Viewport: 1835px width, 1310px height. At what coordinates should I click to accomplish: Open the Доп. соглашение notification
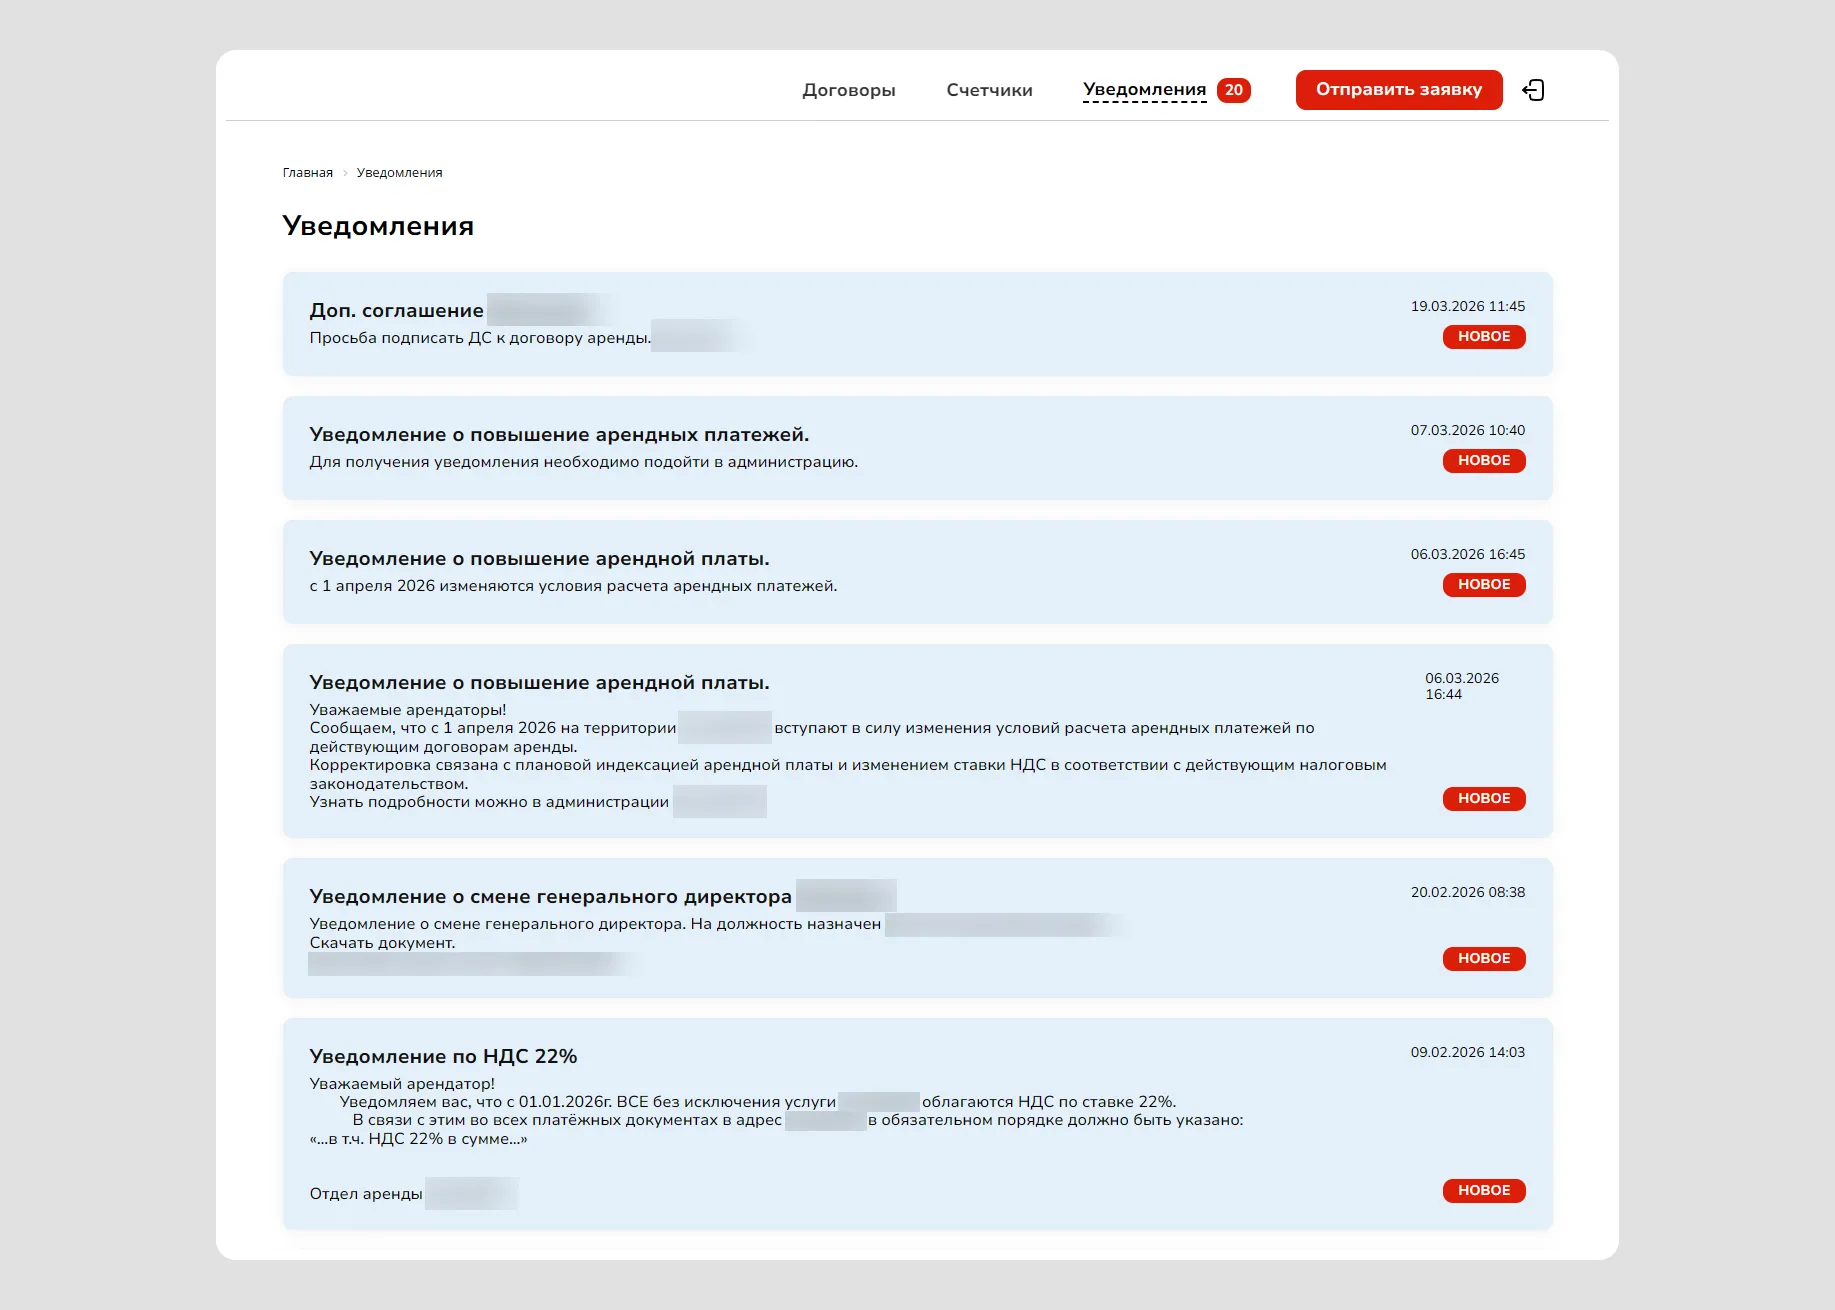[x=396, y=311]
